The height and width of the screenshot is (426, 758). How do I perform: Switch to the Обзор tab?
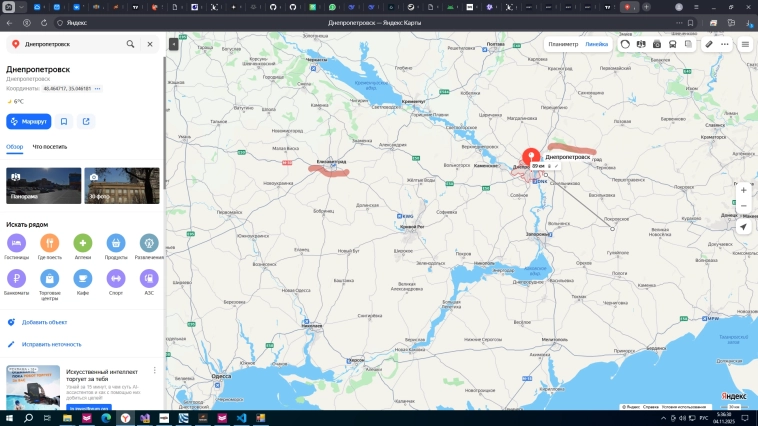[15, 147]
